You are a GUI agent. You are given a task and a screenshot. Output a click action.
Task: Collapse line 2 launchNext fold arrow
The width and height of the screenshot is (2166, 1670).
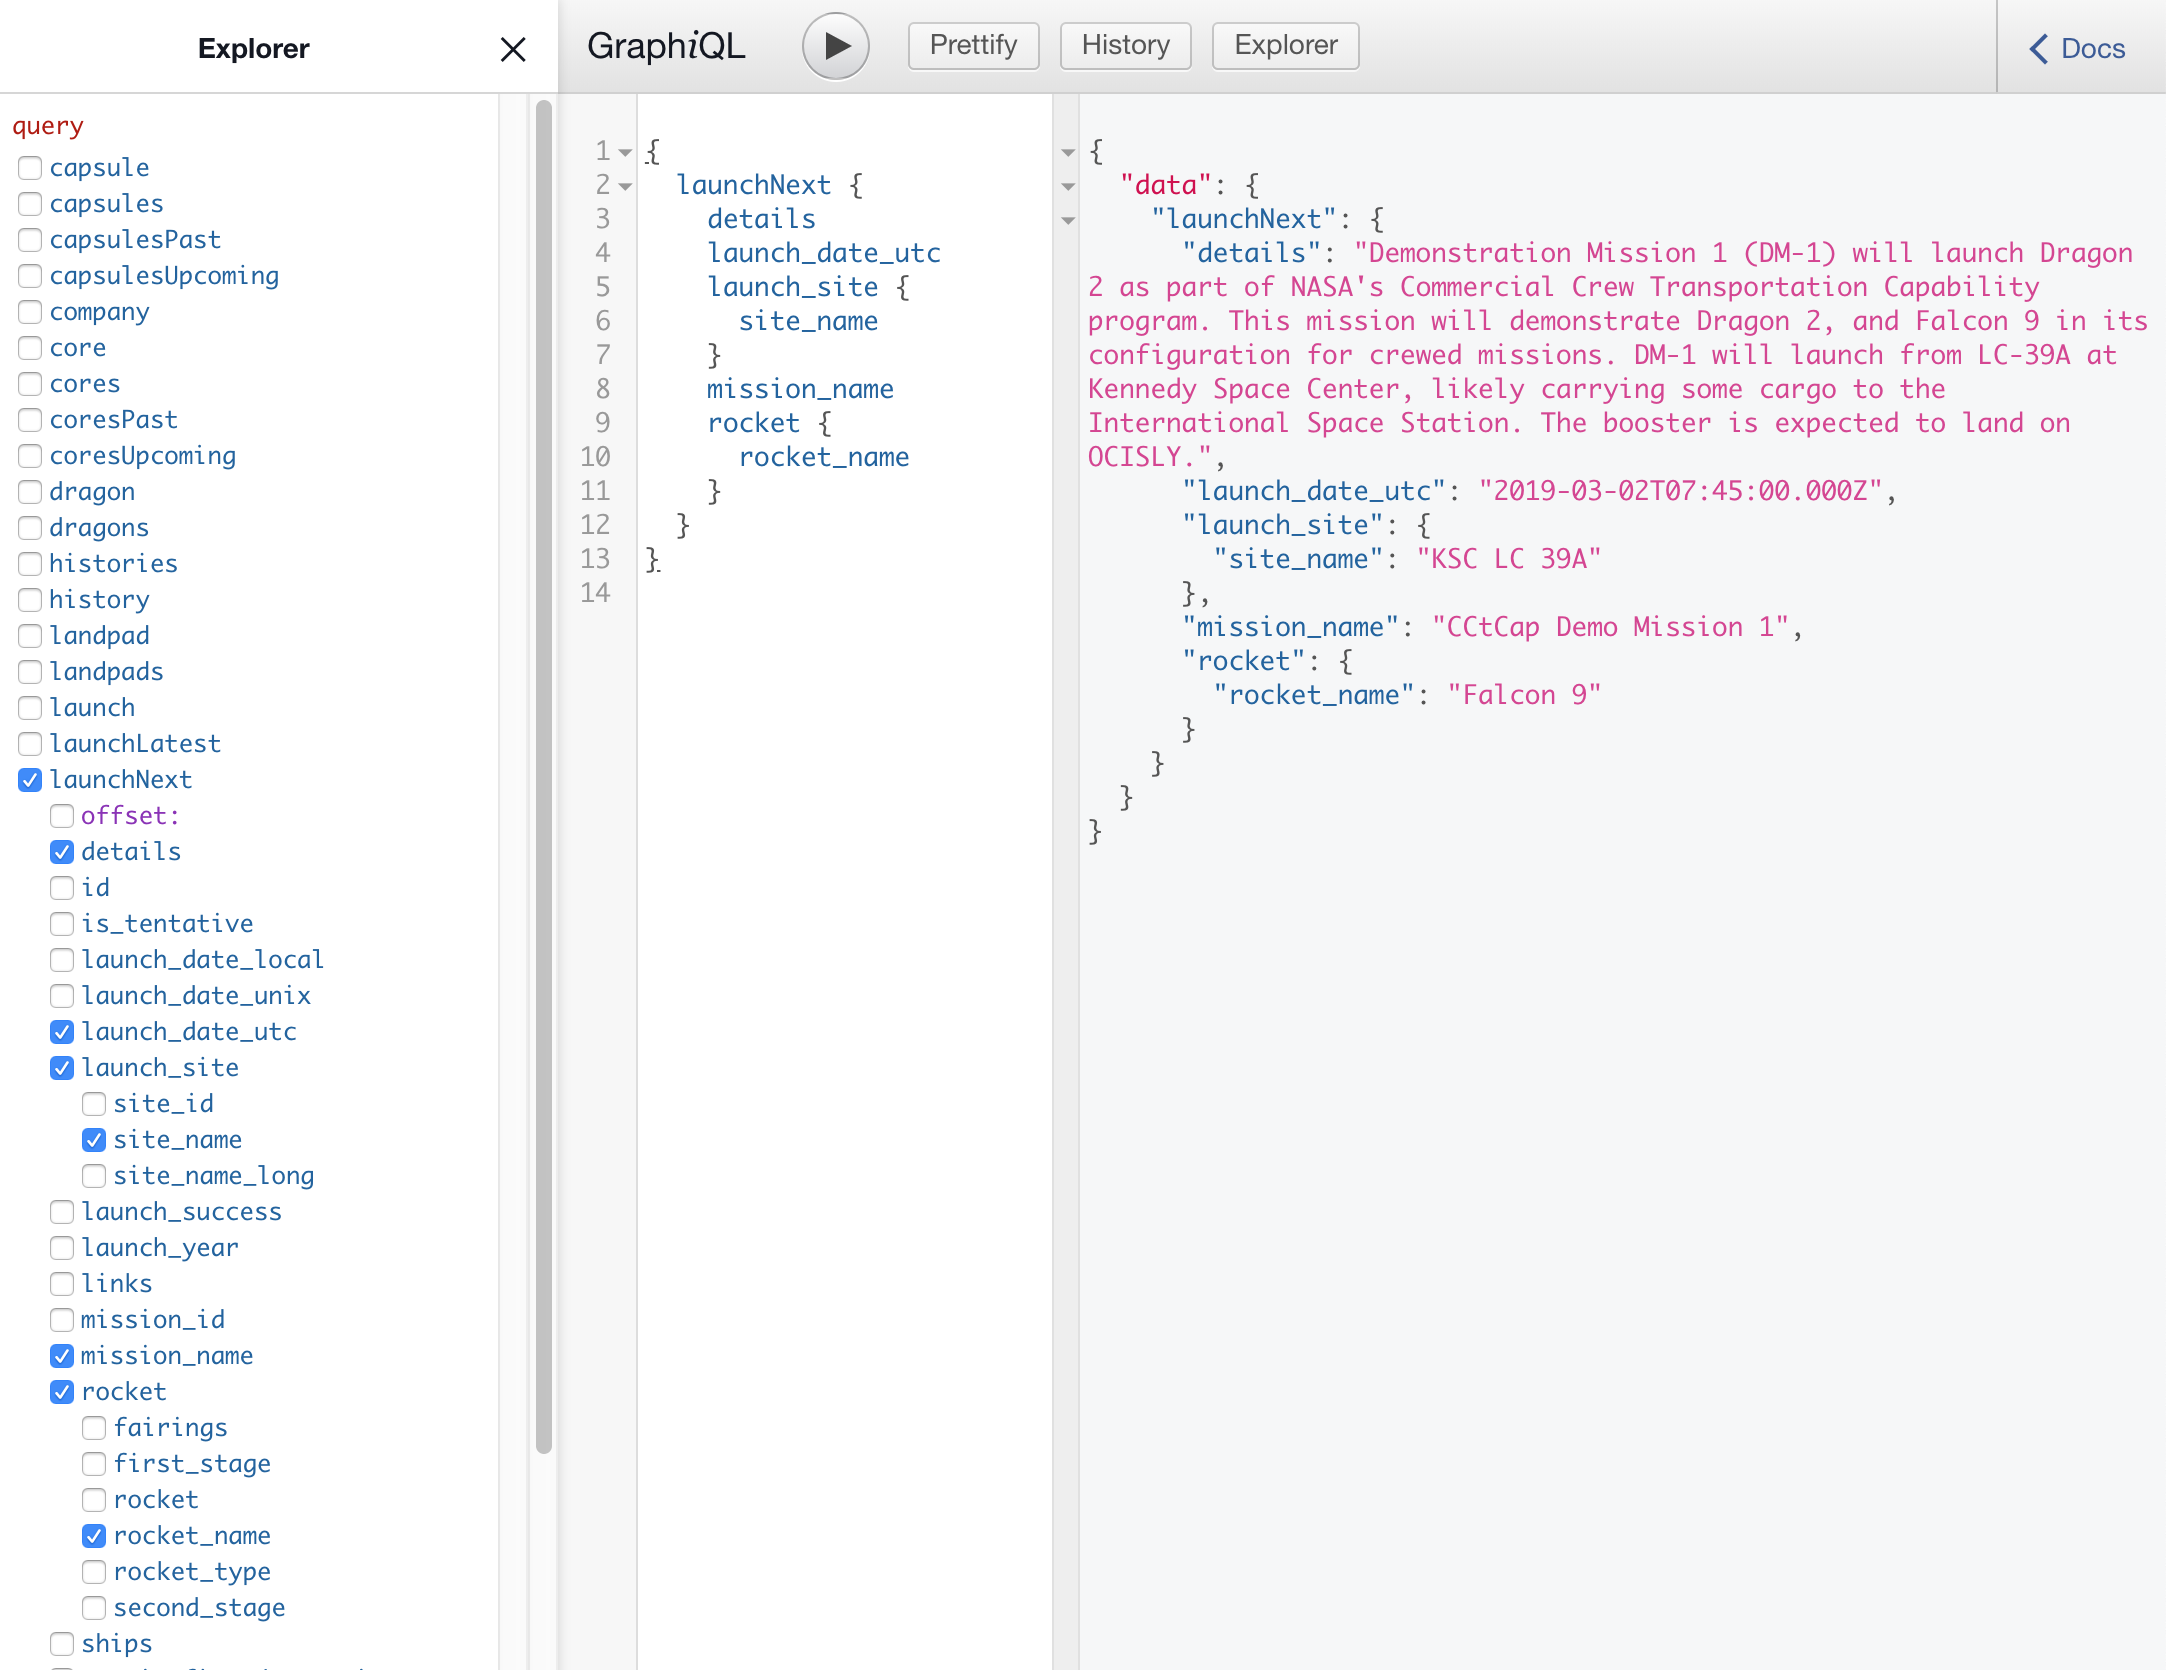coord(625,187)
